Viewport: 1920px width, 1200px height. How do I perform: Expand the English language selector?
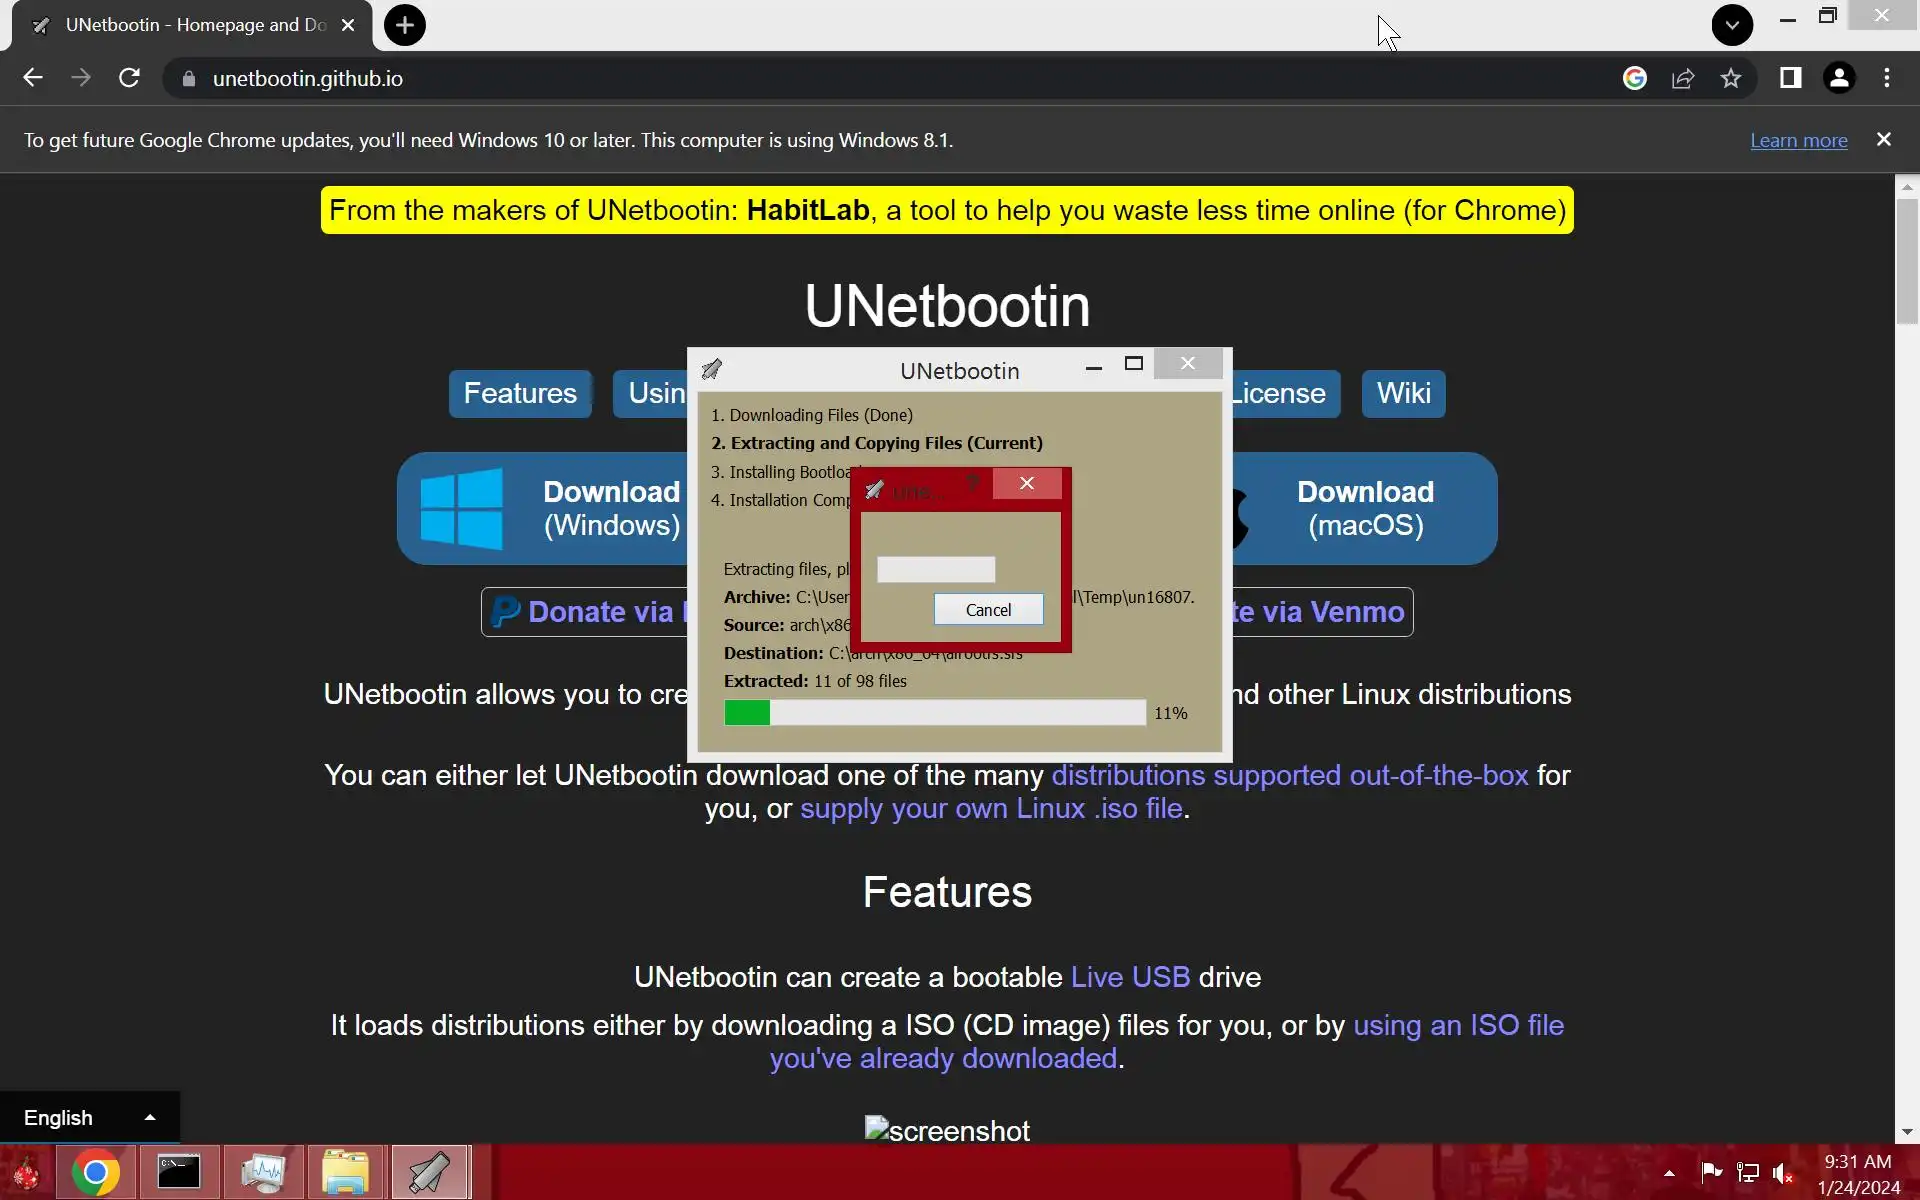tap(89, 1117)
